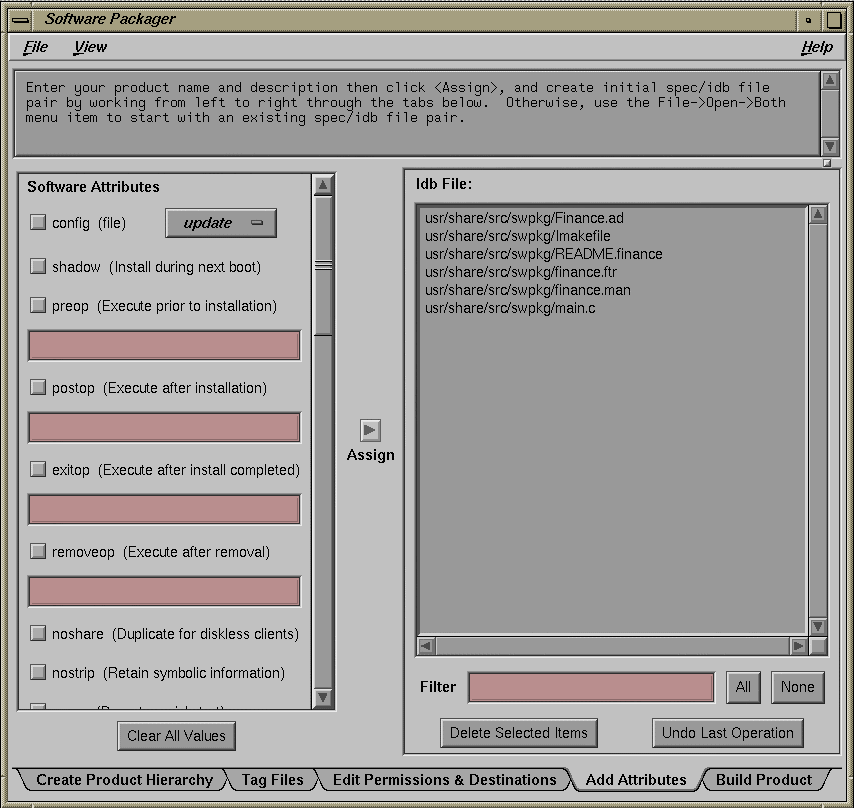This screenshot has height=808, width=854.
Task: Click the Assign arrow icon
Action: (x=370, y=430)
